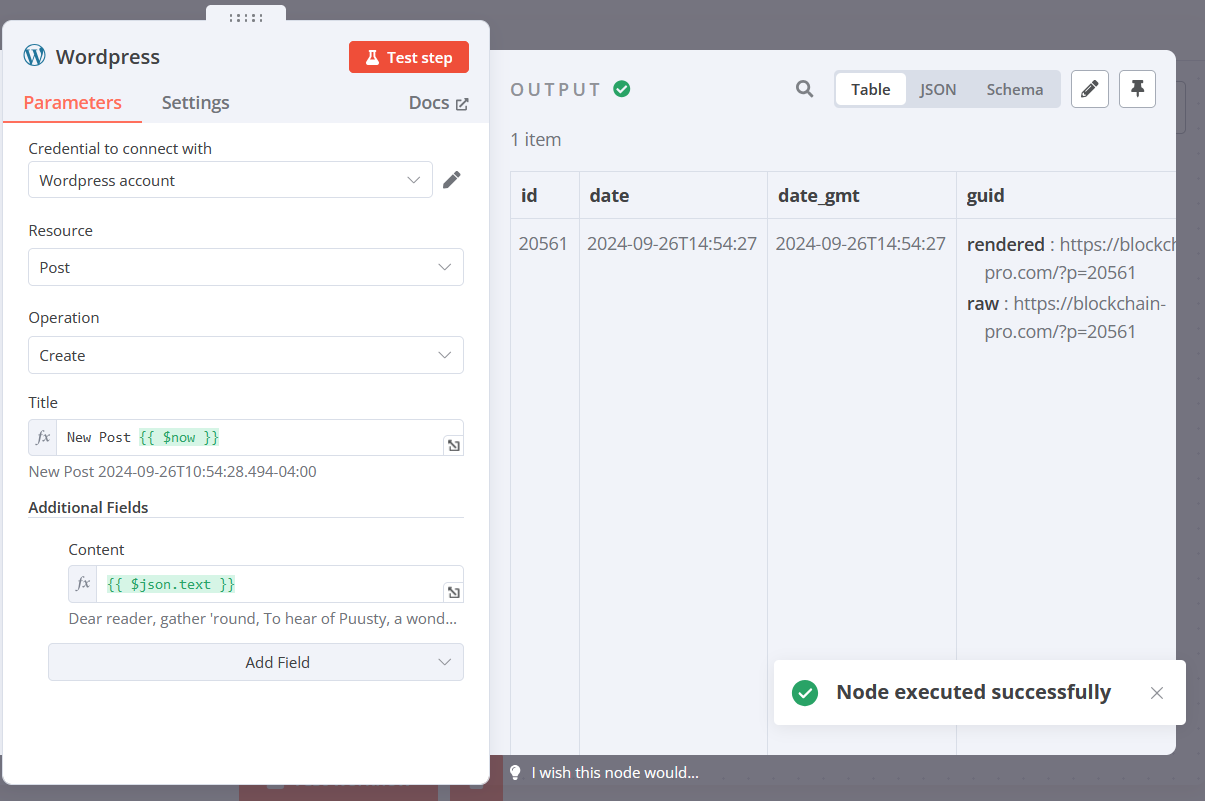
Task: Click the Content preview 'Dear reader, gather 'round' text
Action: coord(263,618)
